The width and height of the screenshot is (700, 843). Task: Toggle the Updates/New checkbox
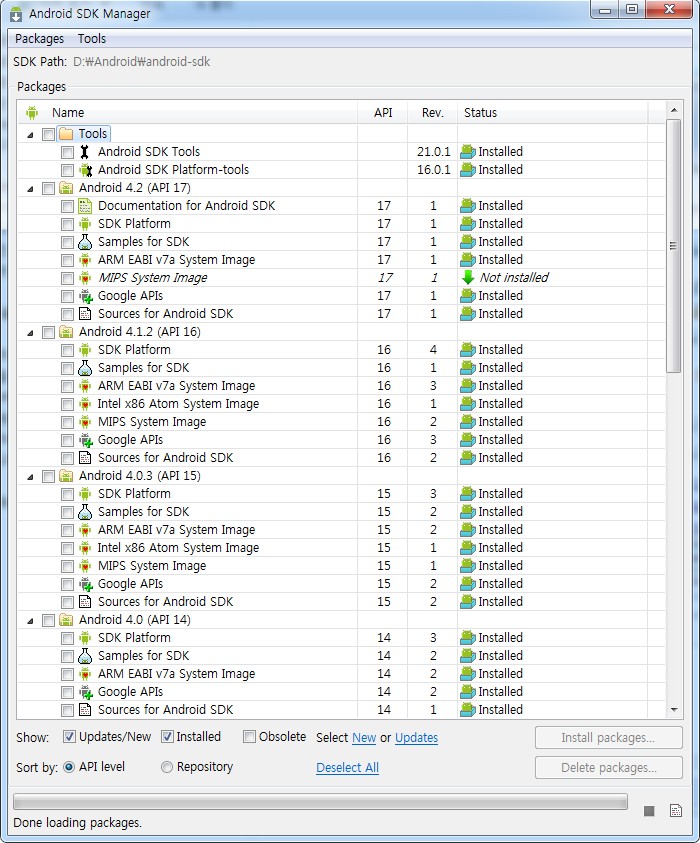pos(69,737)
